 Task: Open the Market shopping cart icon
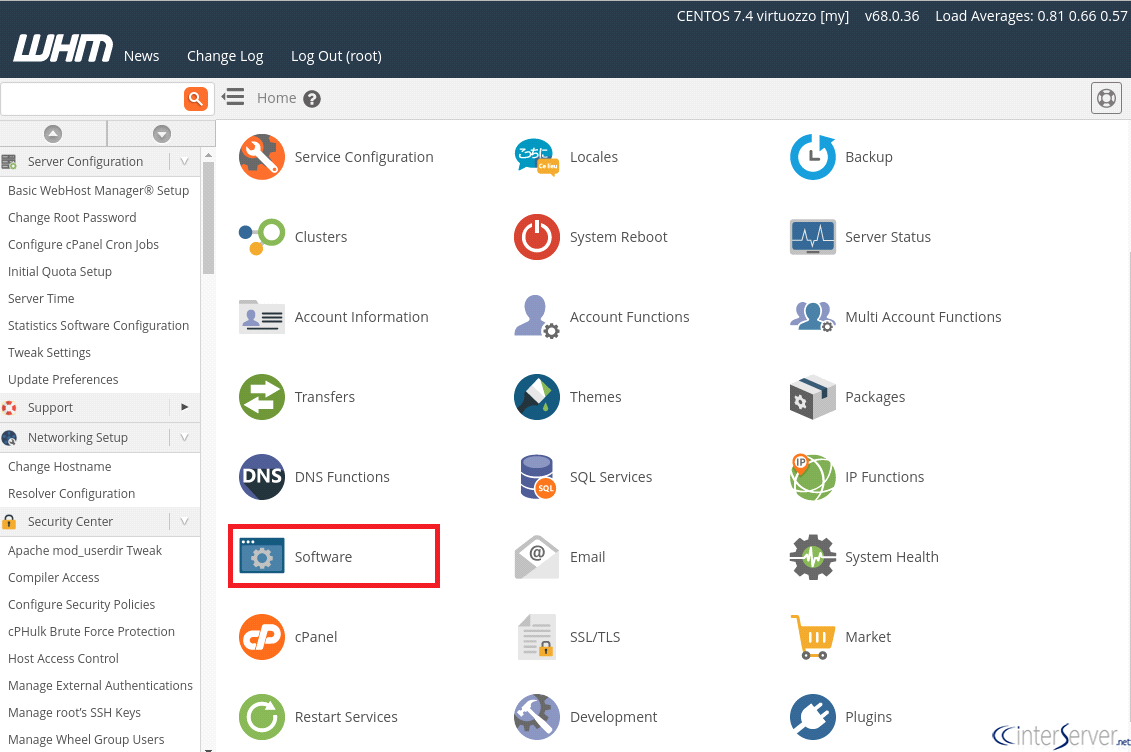click(x=813, y=637)
